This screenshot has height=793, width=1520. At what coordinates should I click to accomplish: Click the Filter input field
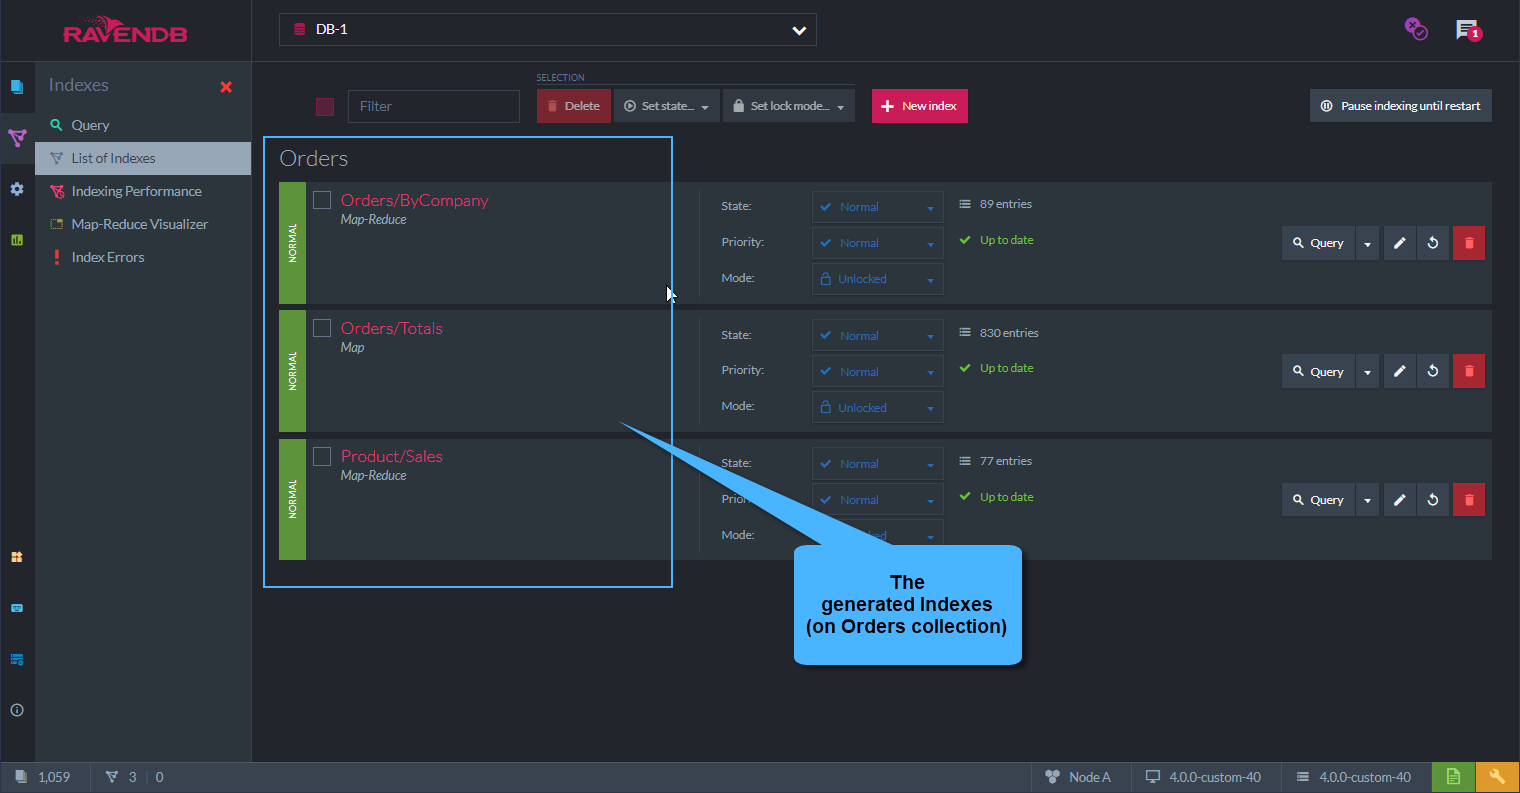coord(434,106)
